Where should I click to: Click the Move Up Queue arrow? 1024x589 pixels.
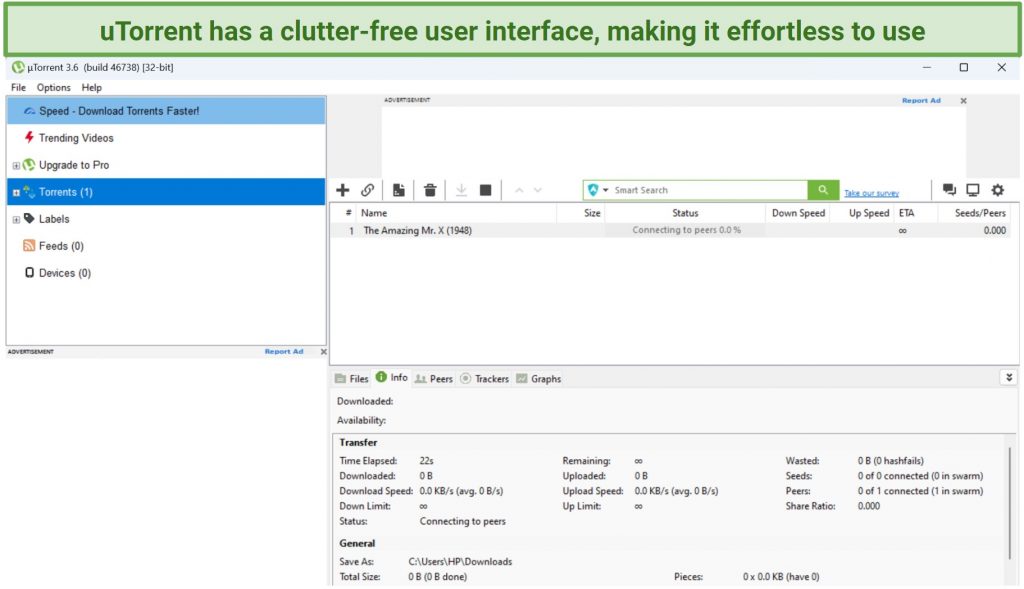coord(519,190)
